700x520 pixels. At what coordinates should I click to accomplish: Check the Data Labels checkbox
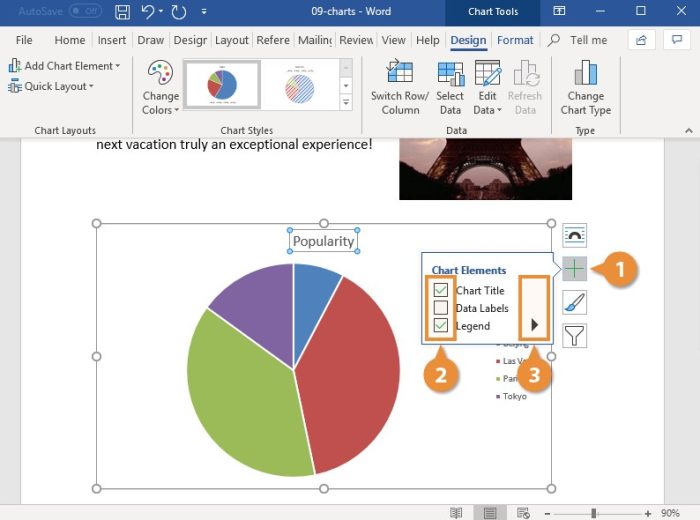[x=441, y=308]
